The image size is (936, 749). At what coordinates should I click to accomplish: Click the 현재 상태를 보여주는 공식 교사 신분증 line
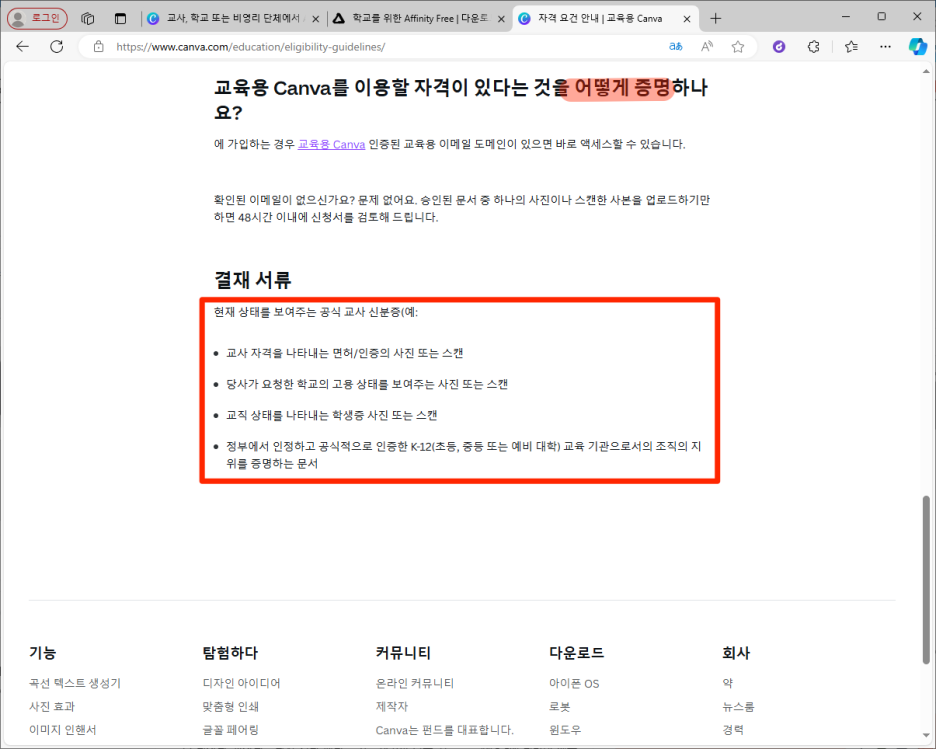[x=316, y=312]
